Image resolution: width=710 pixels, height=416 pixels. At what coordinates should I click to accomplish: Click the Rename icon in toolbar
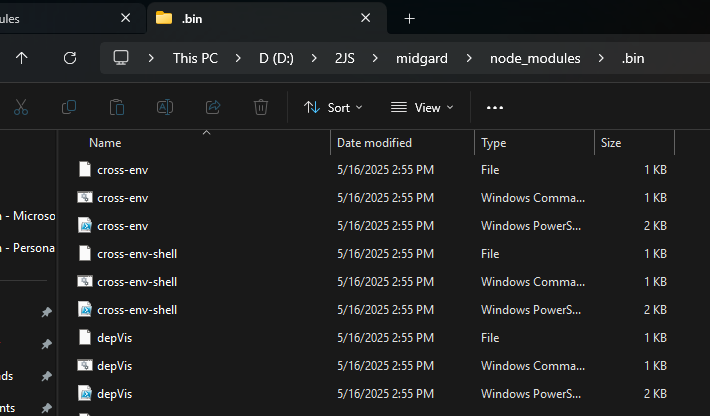[165, 107]
